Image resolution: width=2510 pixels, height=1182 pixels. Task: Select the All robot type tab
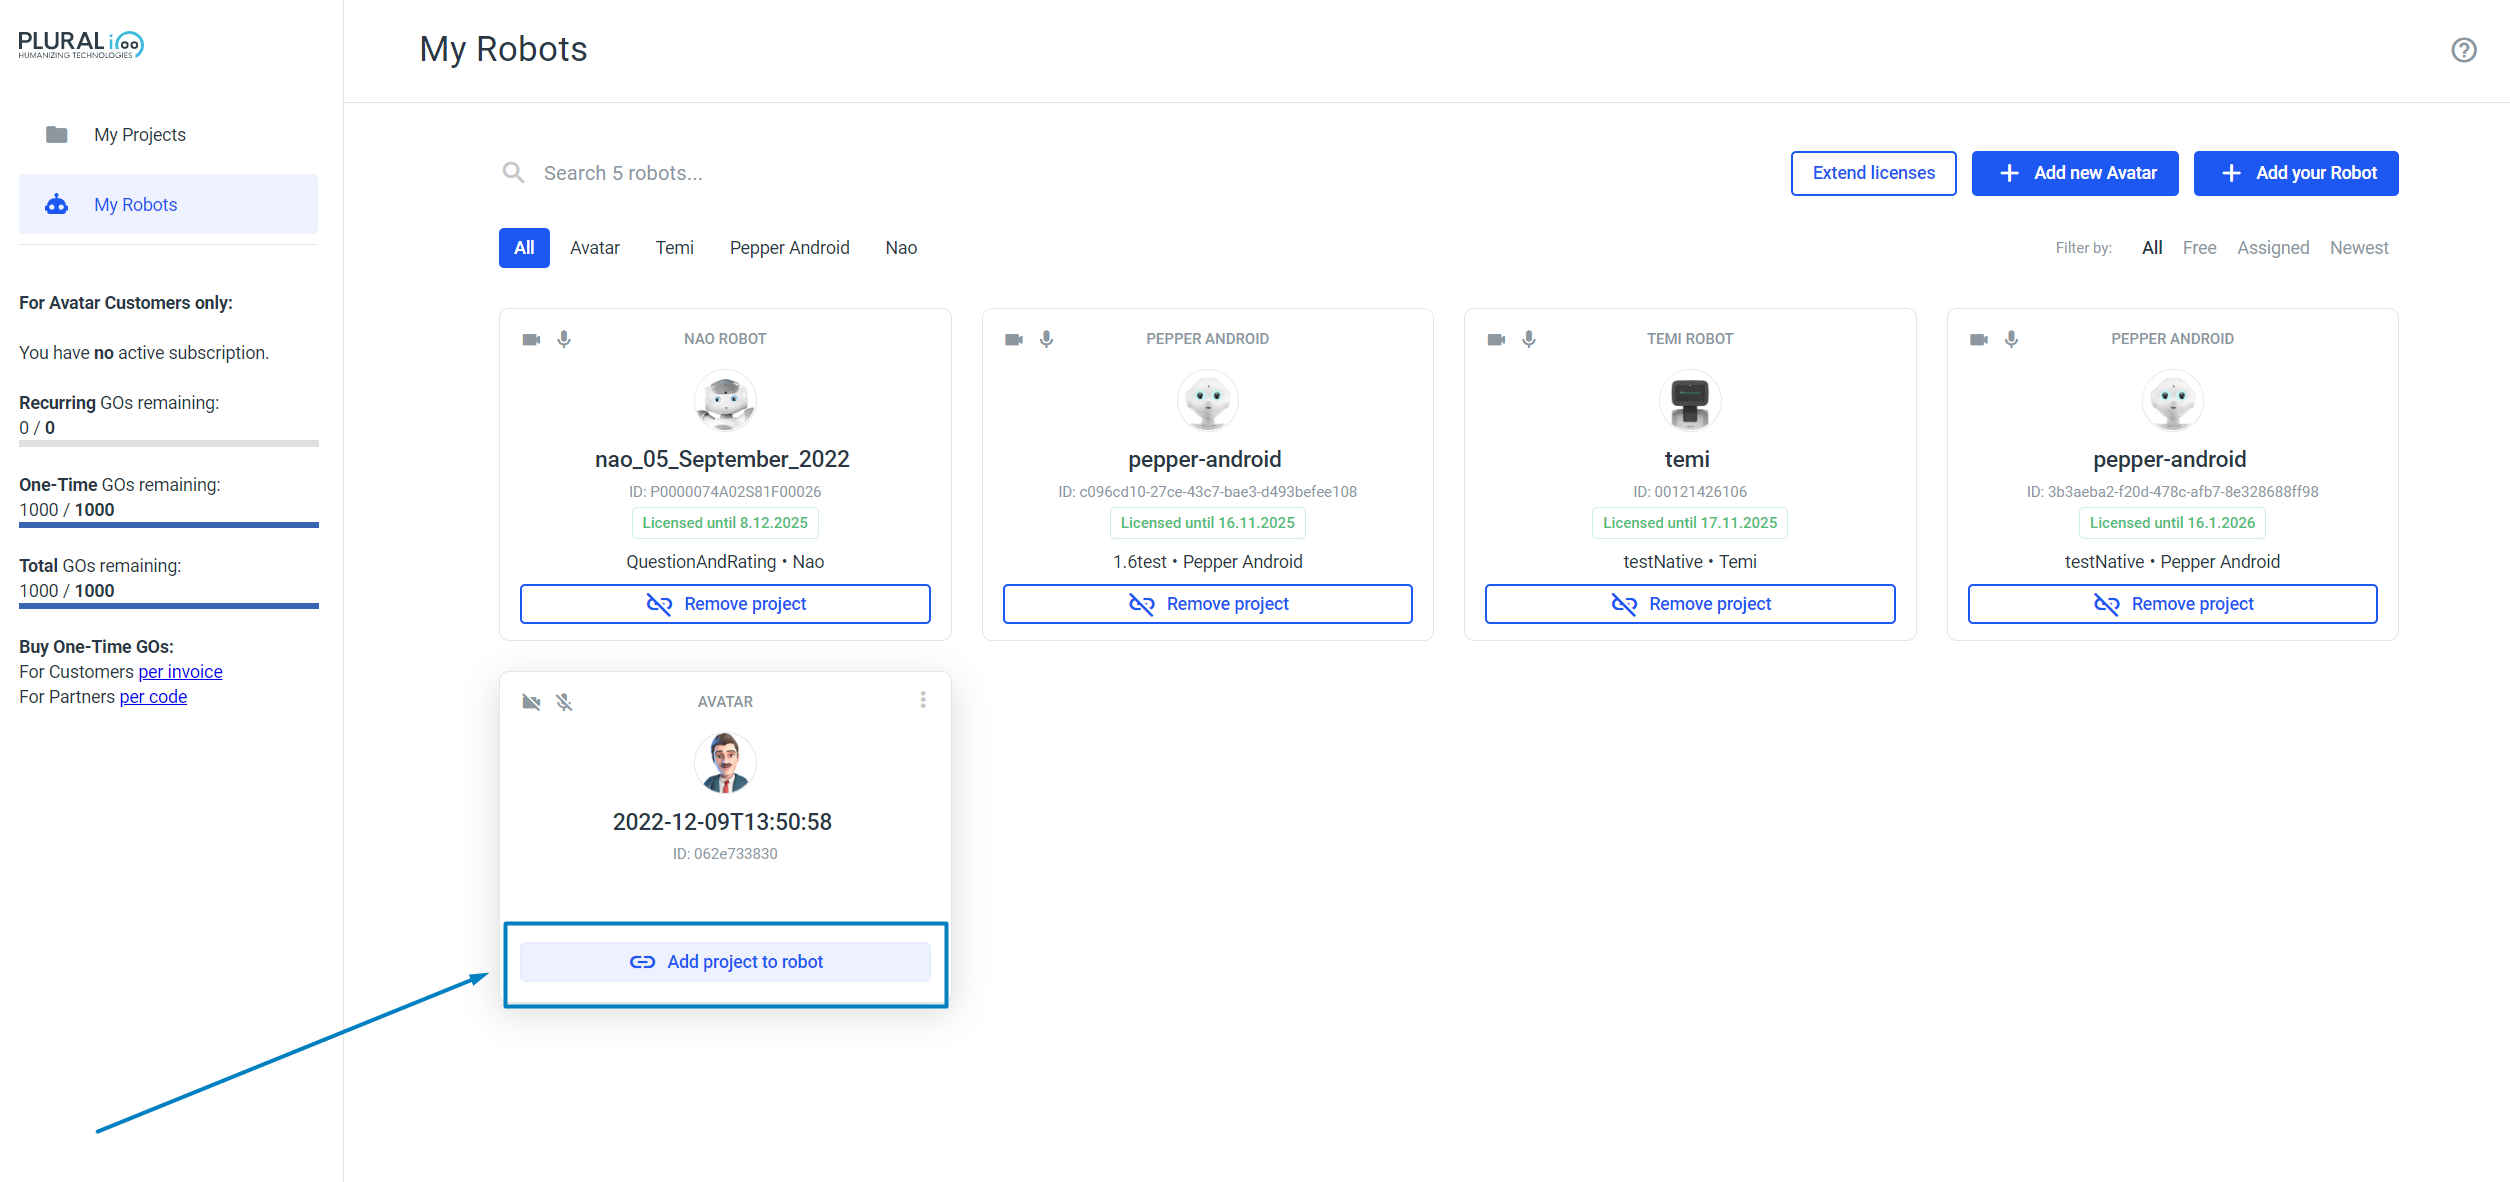tap(524, 248)
